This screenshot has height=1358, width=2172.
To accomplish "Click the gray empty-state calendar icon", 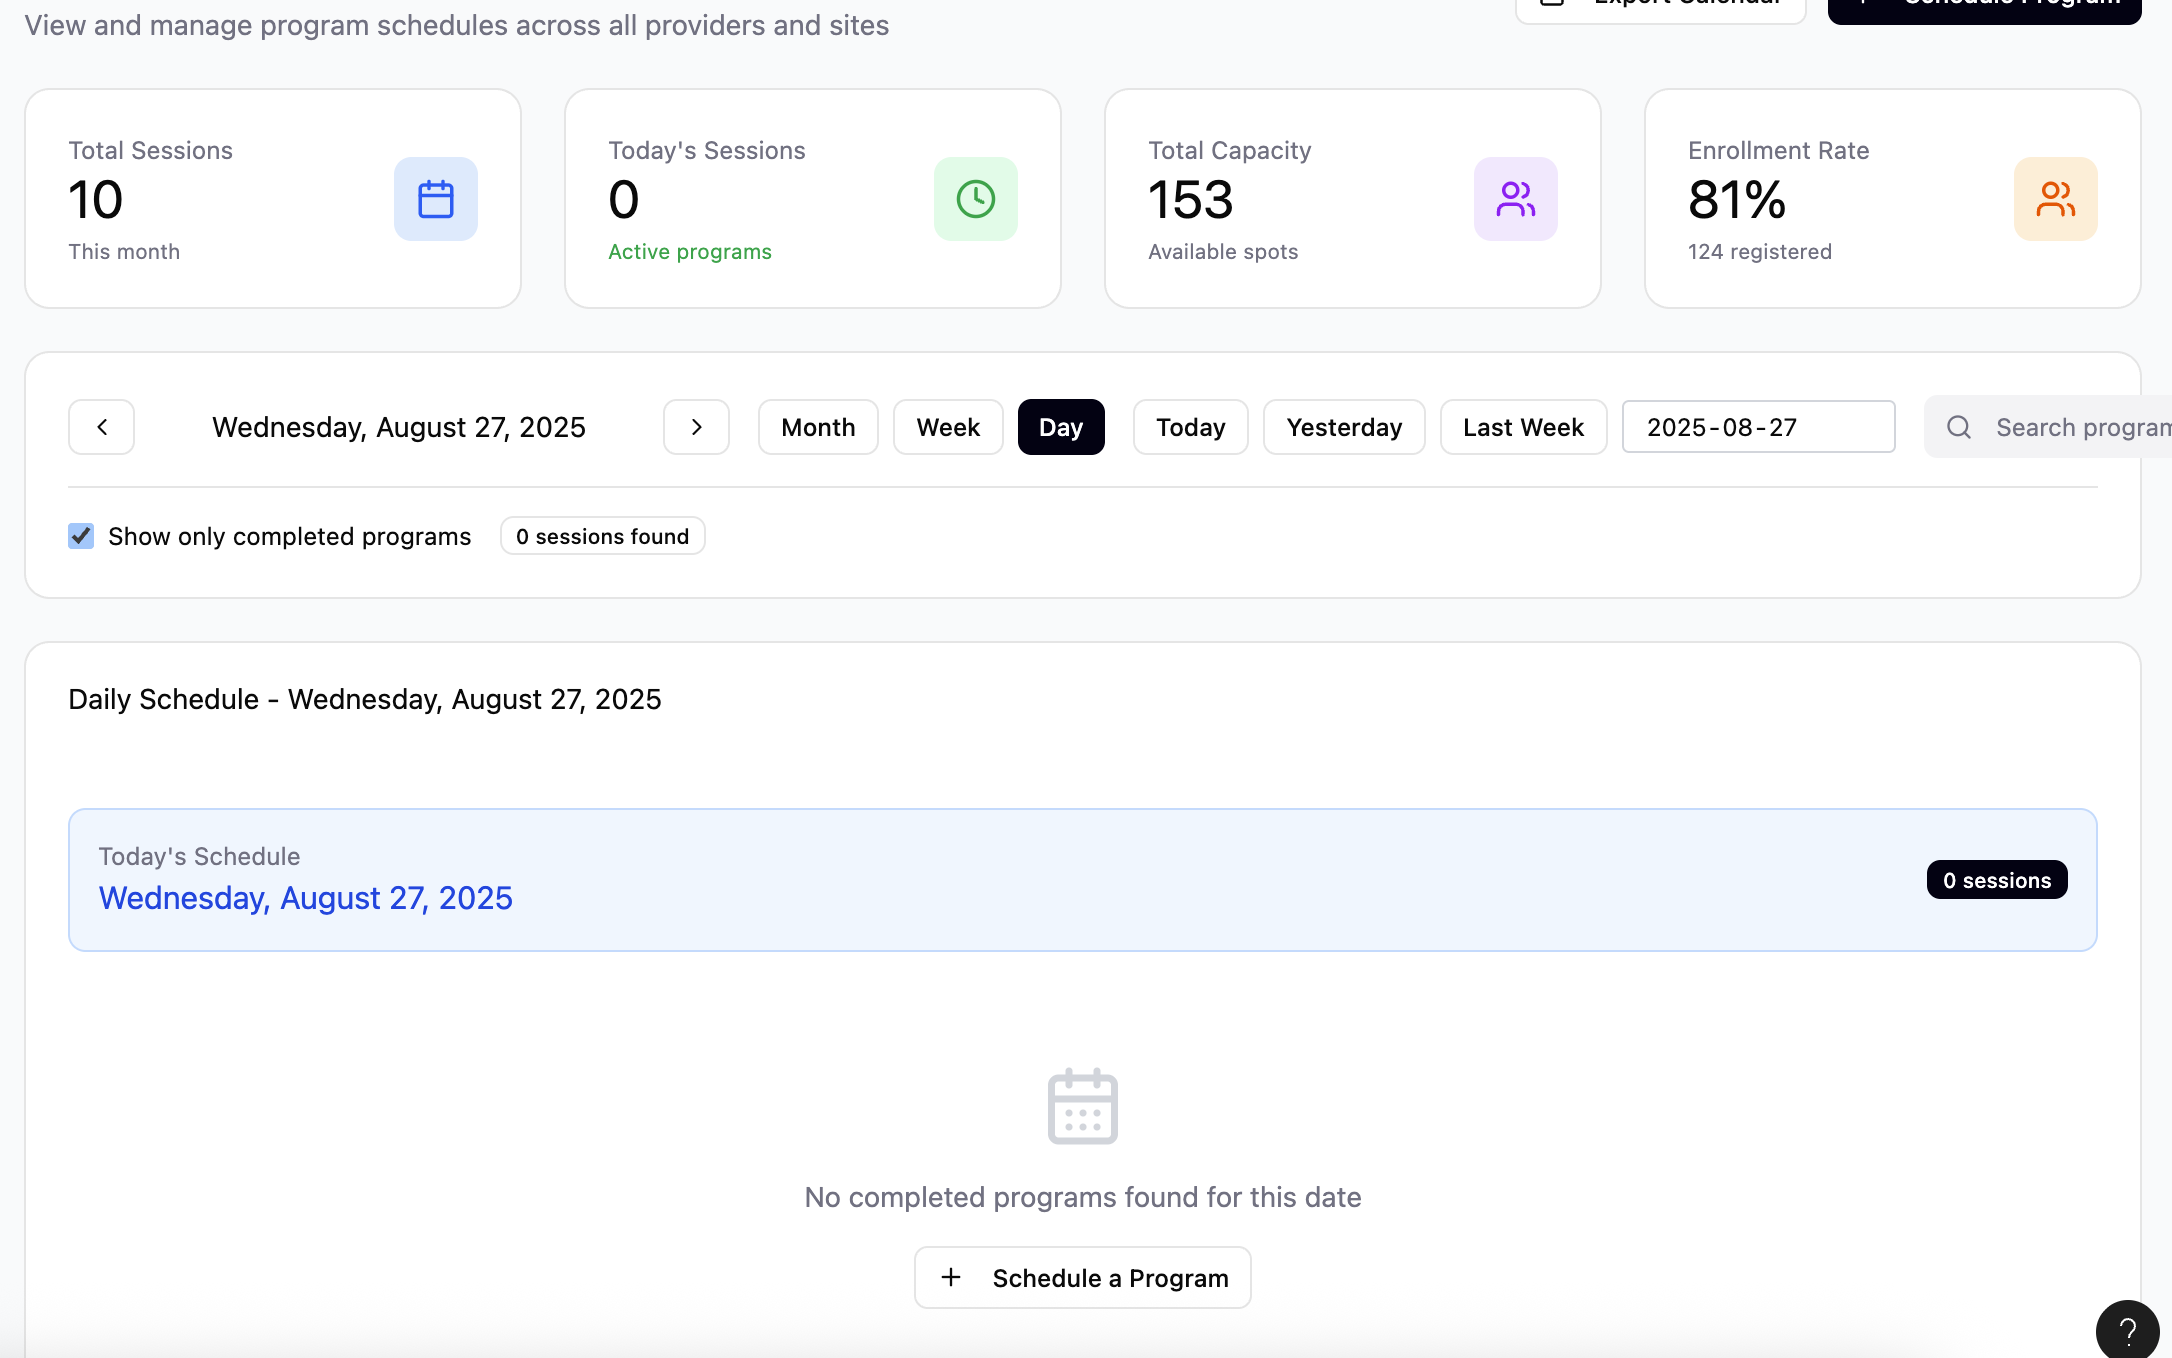I will coord(1082,1106).
